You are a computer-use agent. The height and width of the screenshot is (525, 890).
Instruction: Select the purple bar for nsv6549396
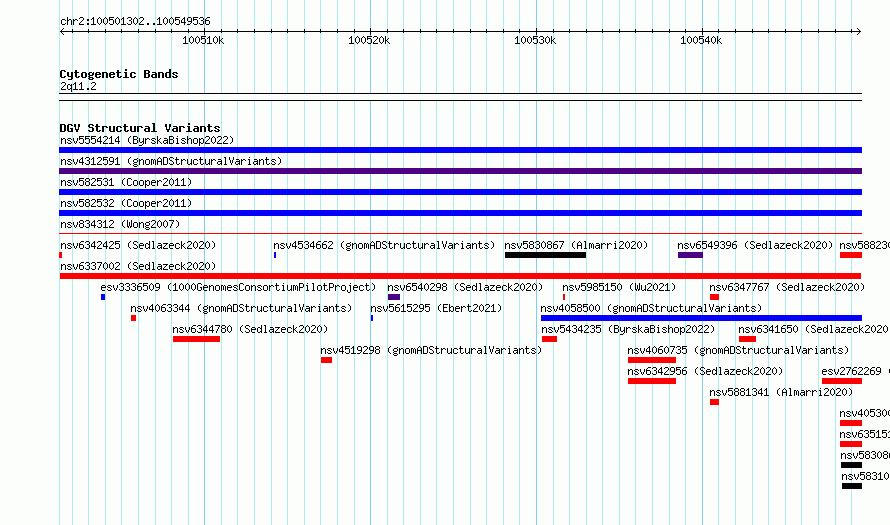point(690,255)
